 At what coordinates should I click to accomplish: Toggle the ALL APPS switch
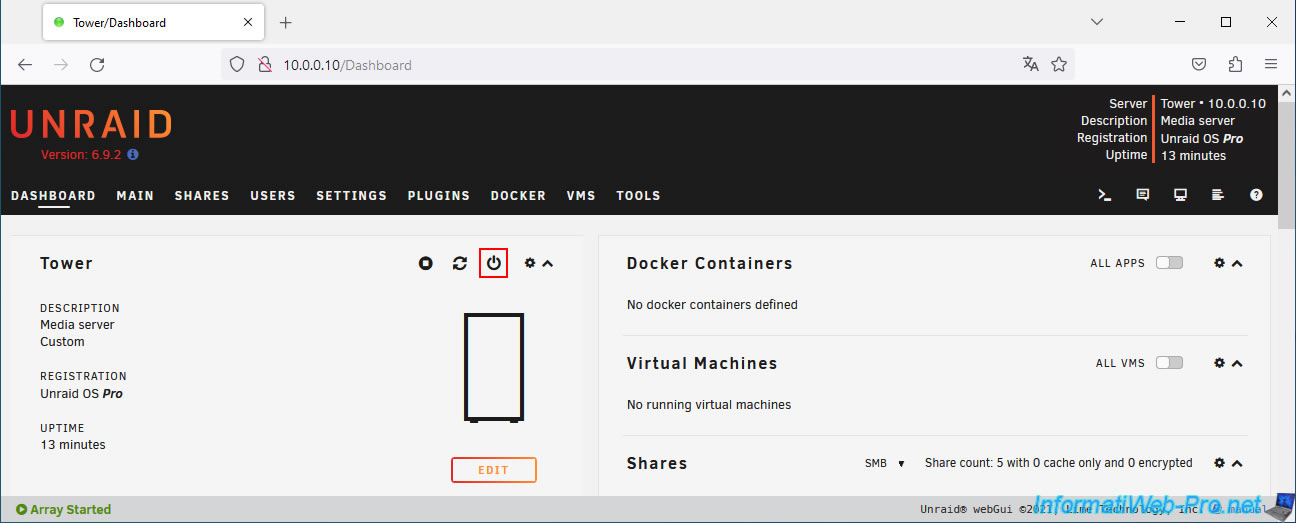tap(1168, 263)
